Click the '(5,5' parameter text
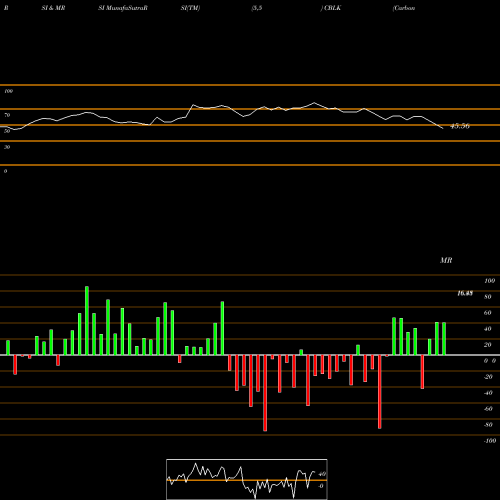Image resolution: width=500 pixels, height=500 pixels. coord(257,8)
